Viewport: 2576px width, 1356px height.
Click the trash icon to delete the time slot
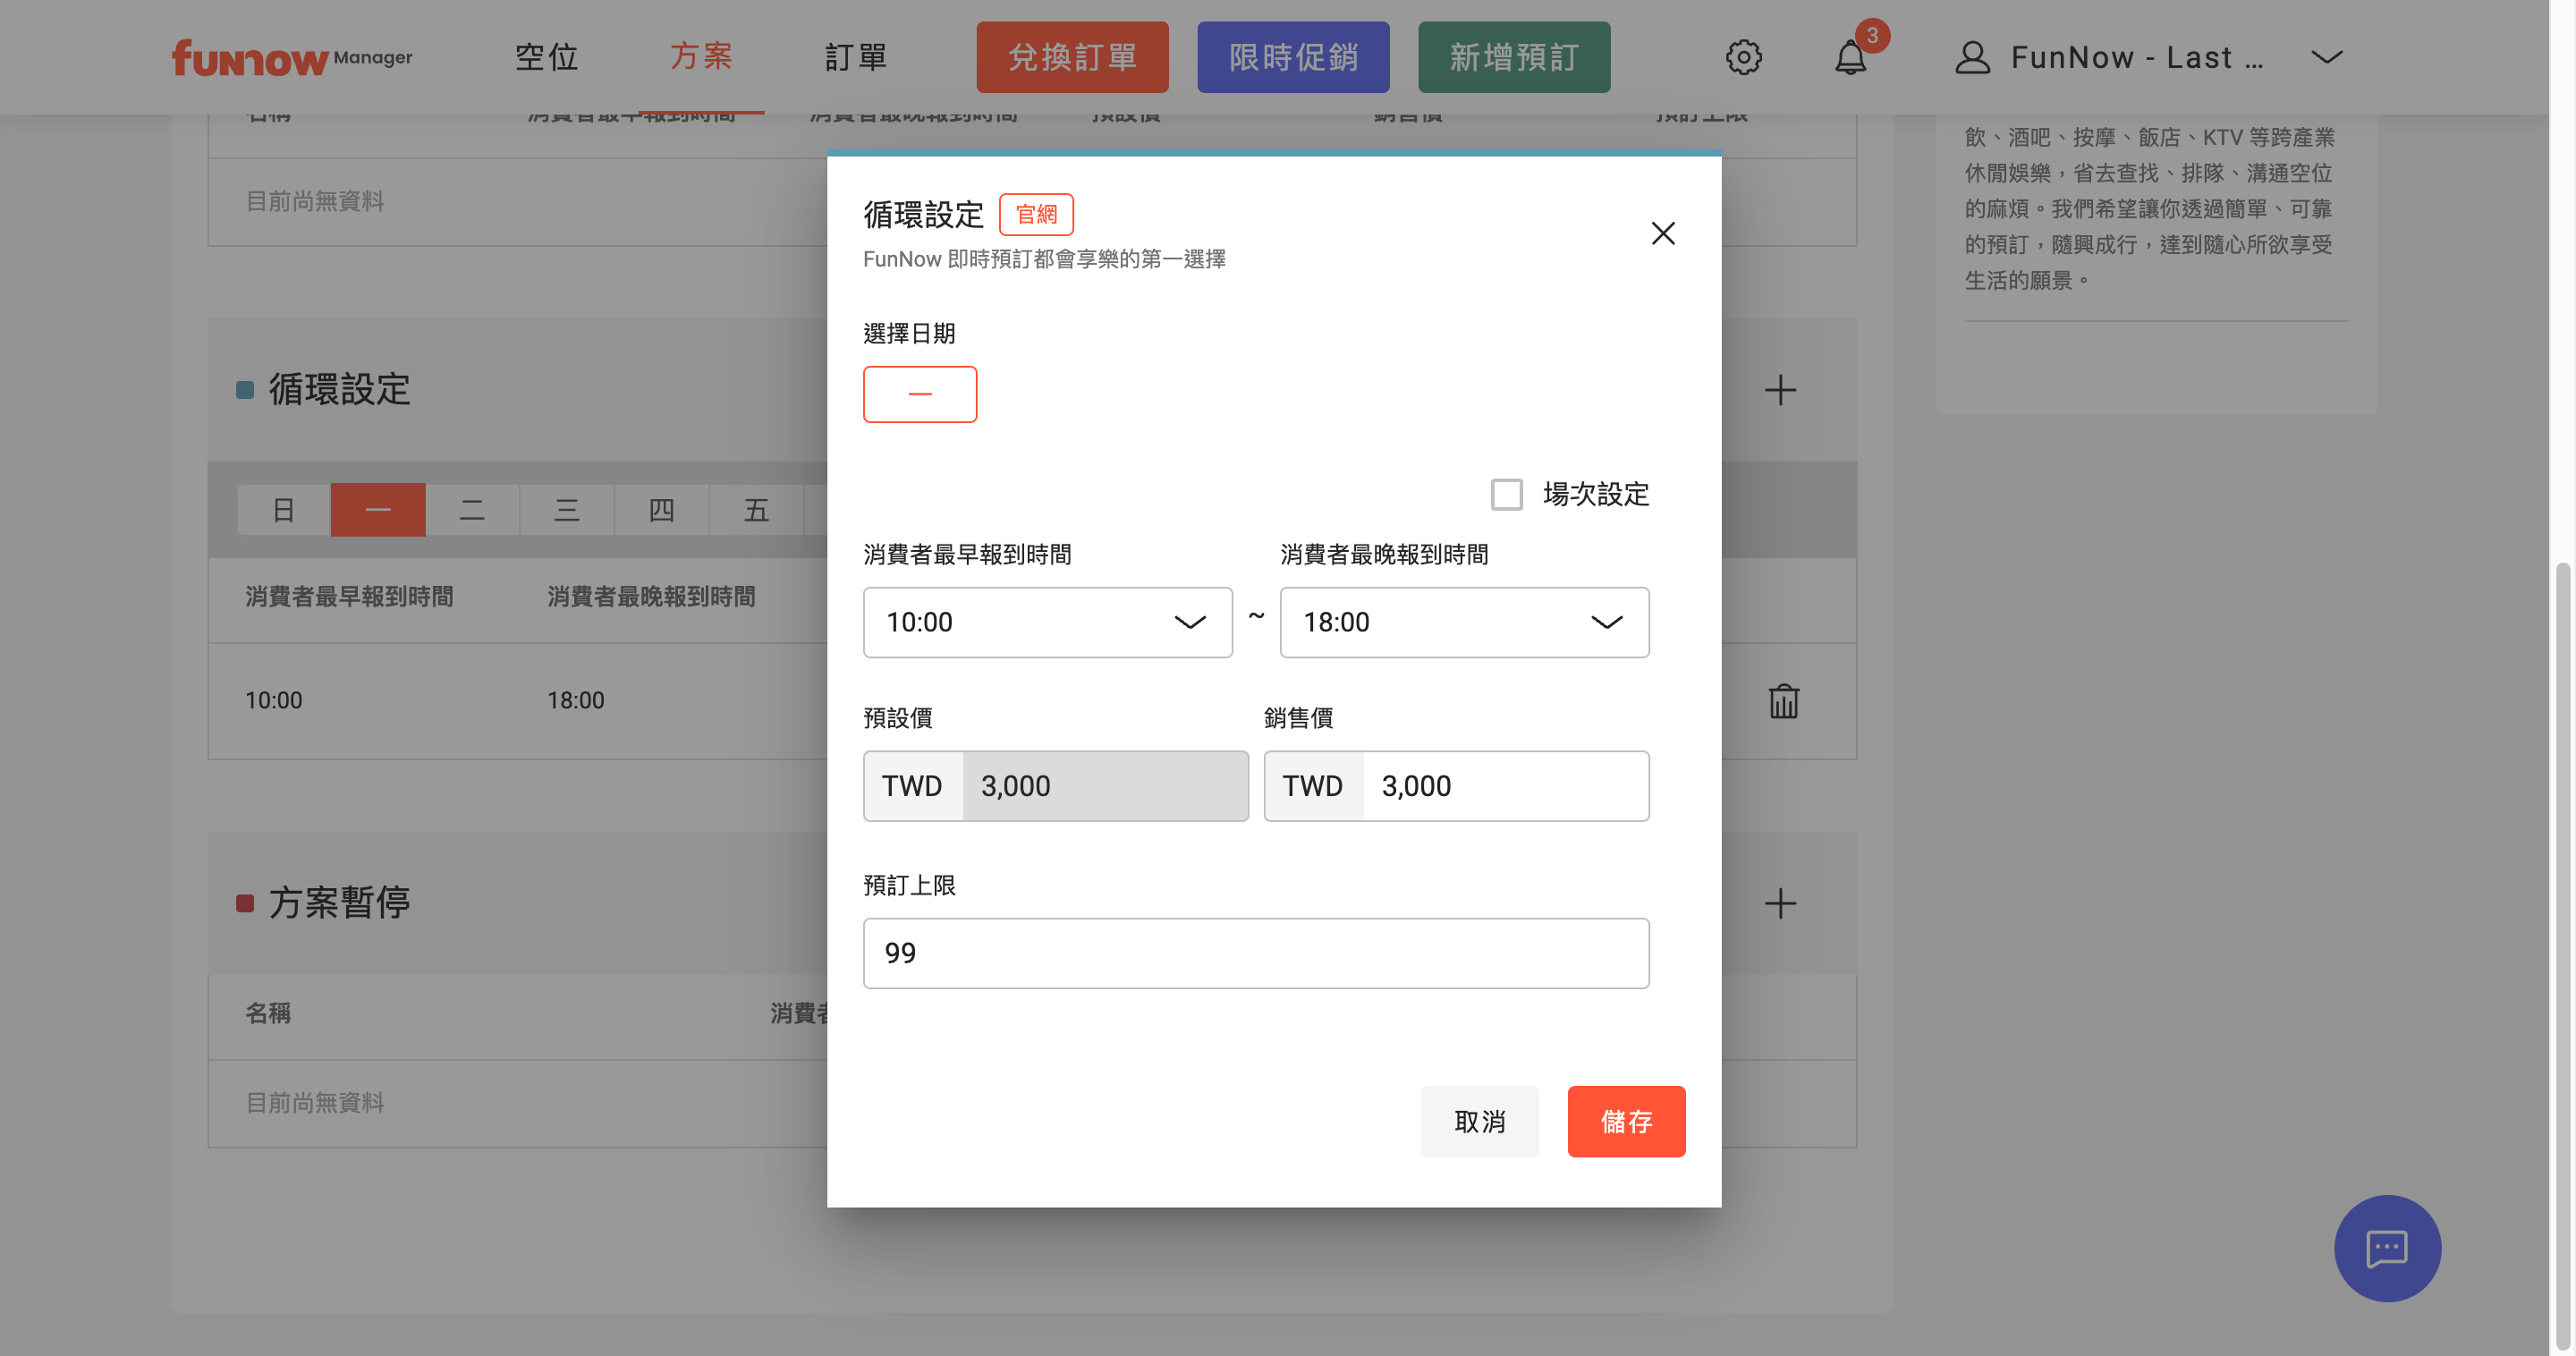1783,701
